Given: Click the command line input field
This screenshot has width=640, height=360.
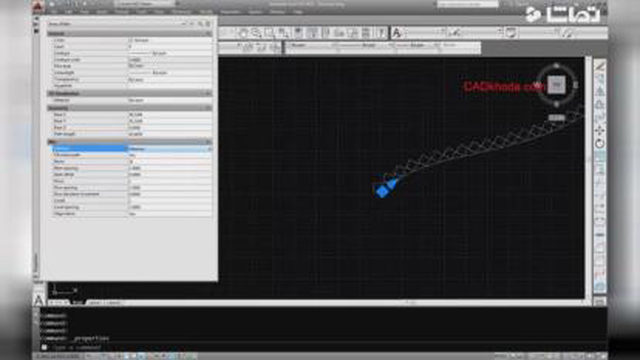Looking at the screenshot, I should pyautogui.click(x=322, y=348).
